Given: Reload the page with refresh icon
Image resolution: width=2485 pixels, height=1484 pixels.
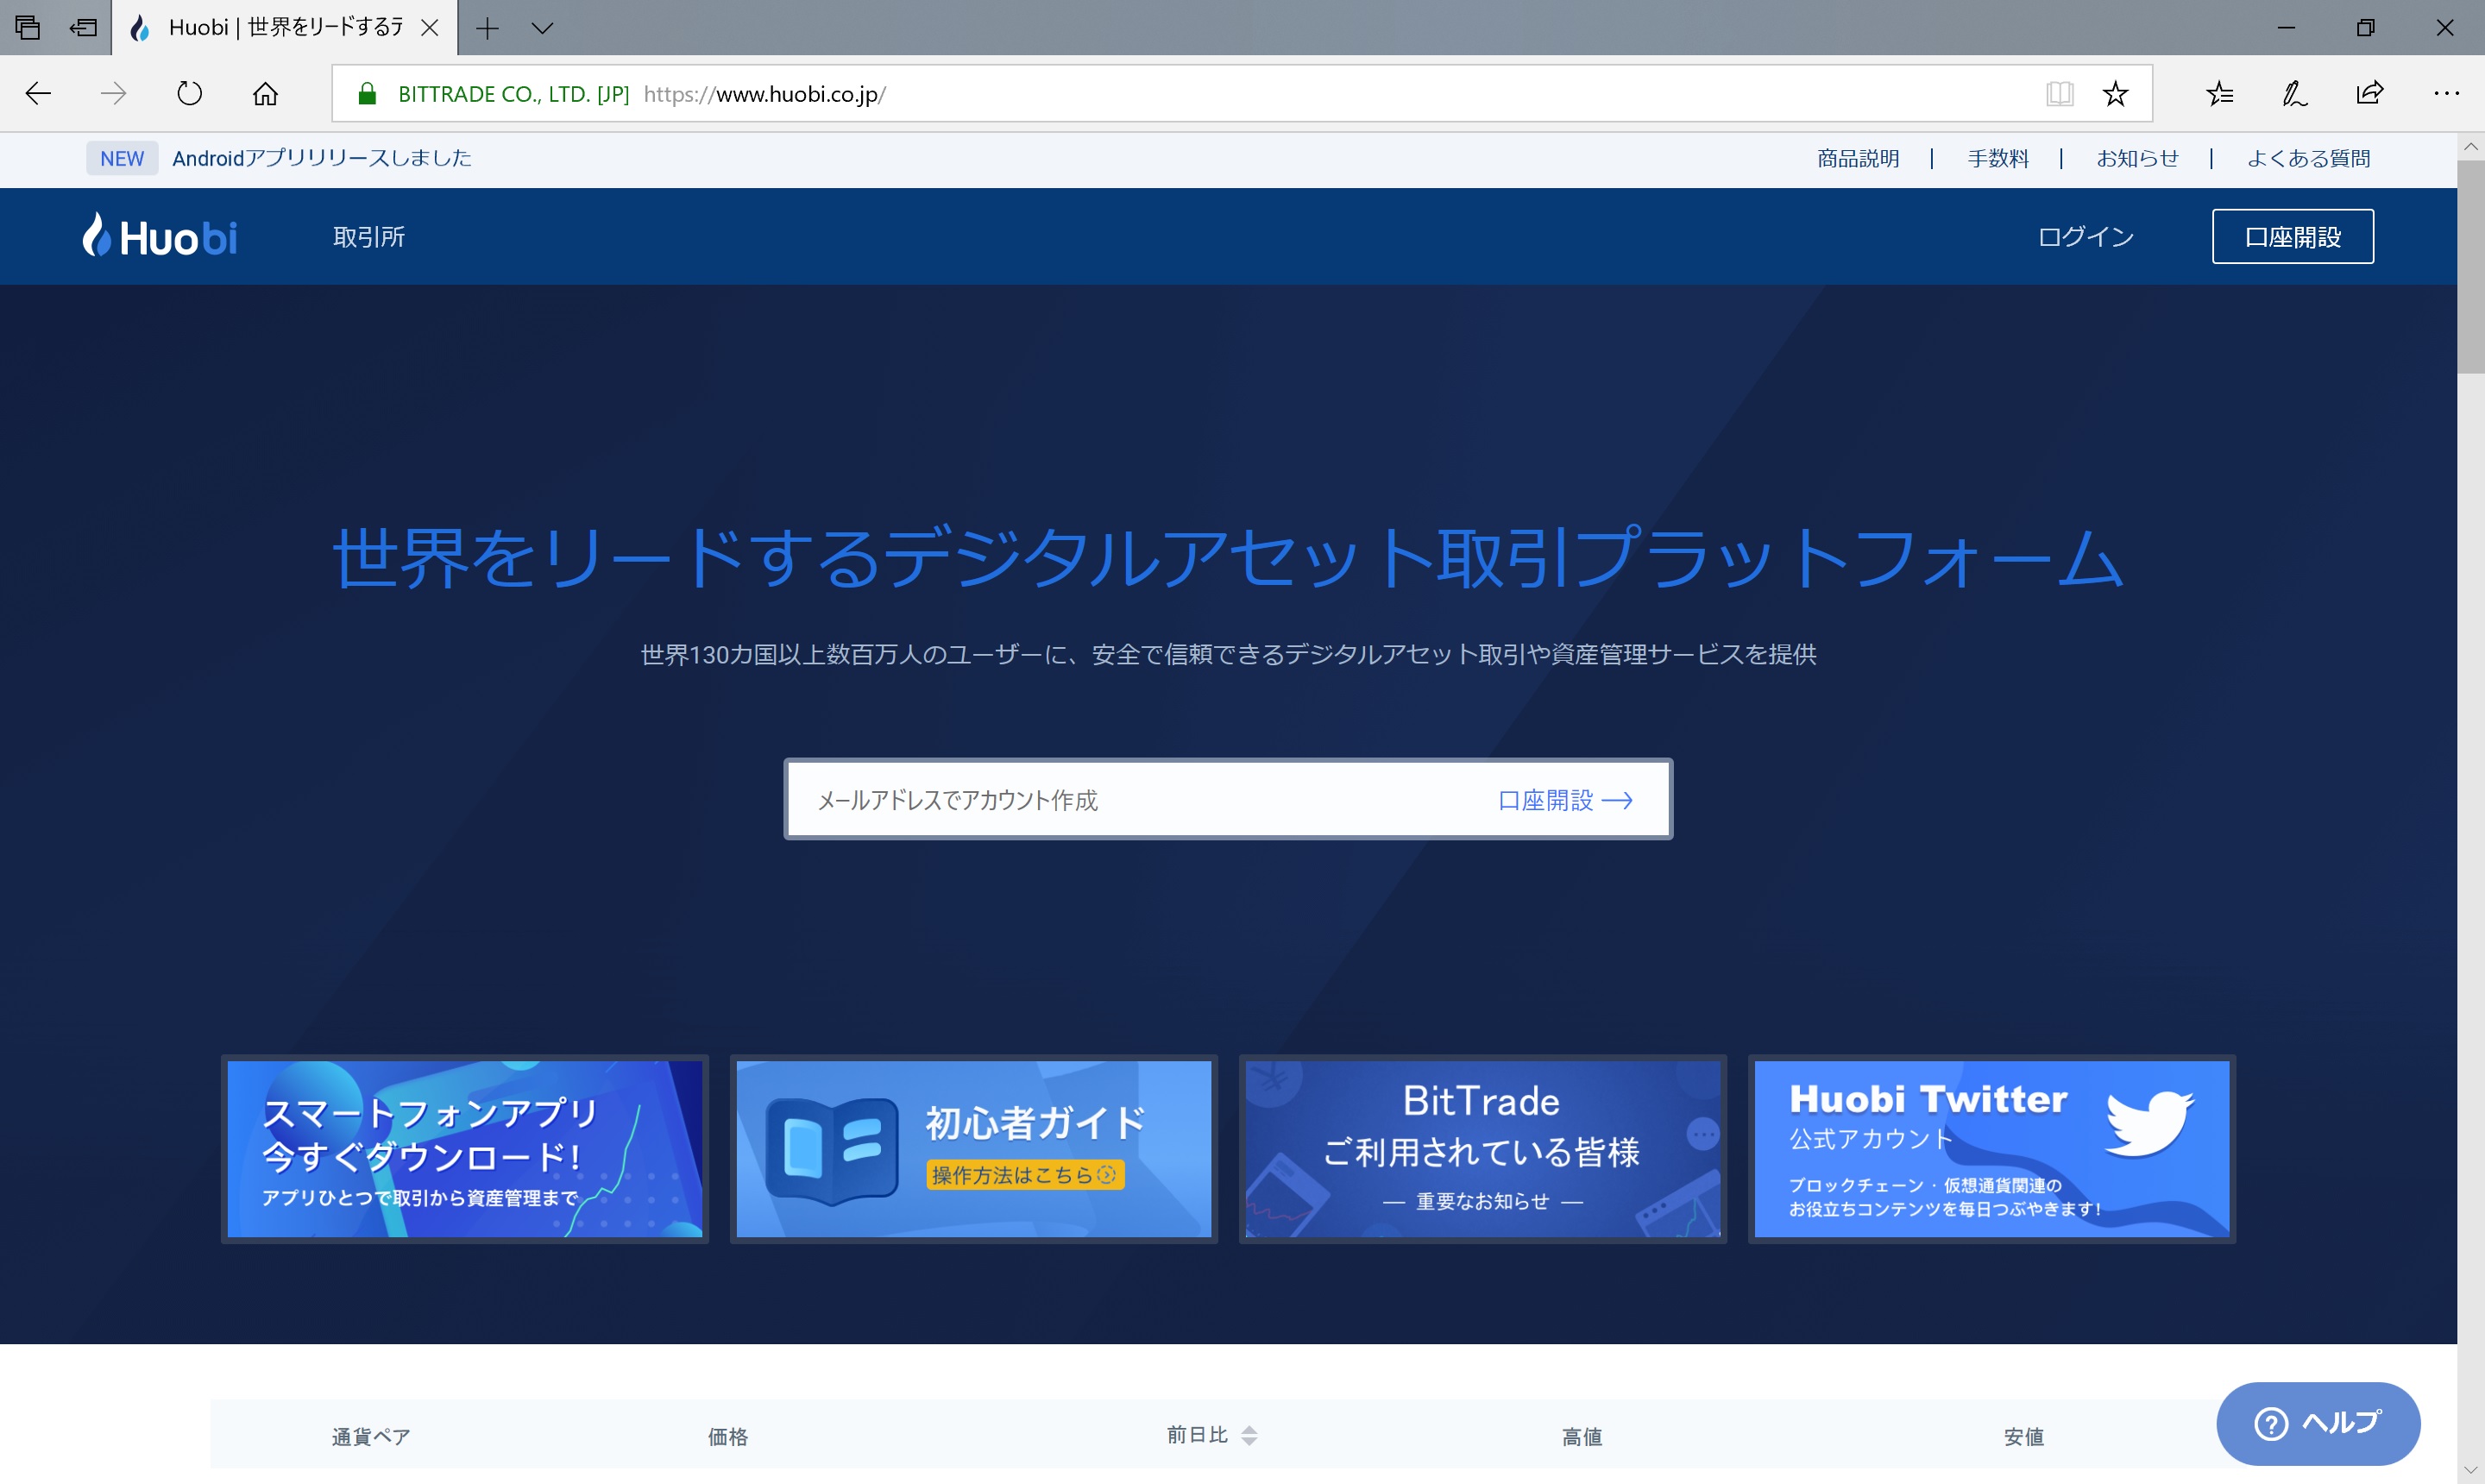Looking at the screenshot, I should (189, 94).
